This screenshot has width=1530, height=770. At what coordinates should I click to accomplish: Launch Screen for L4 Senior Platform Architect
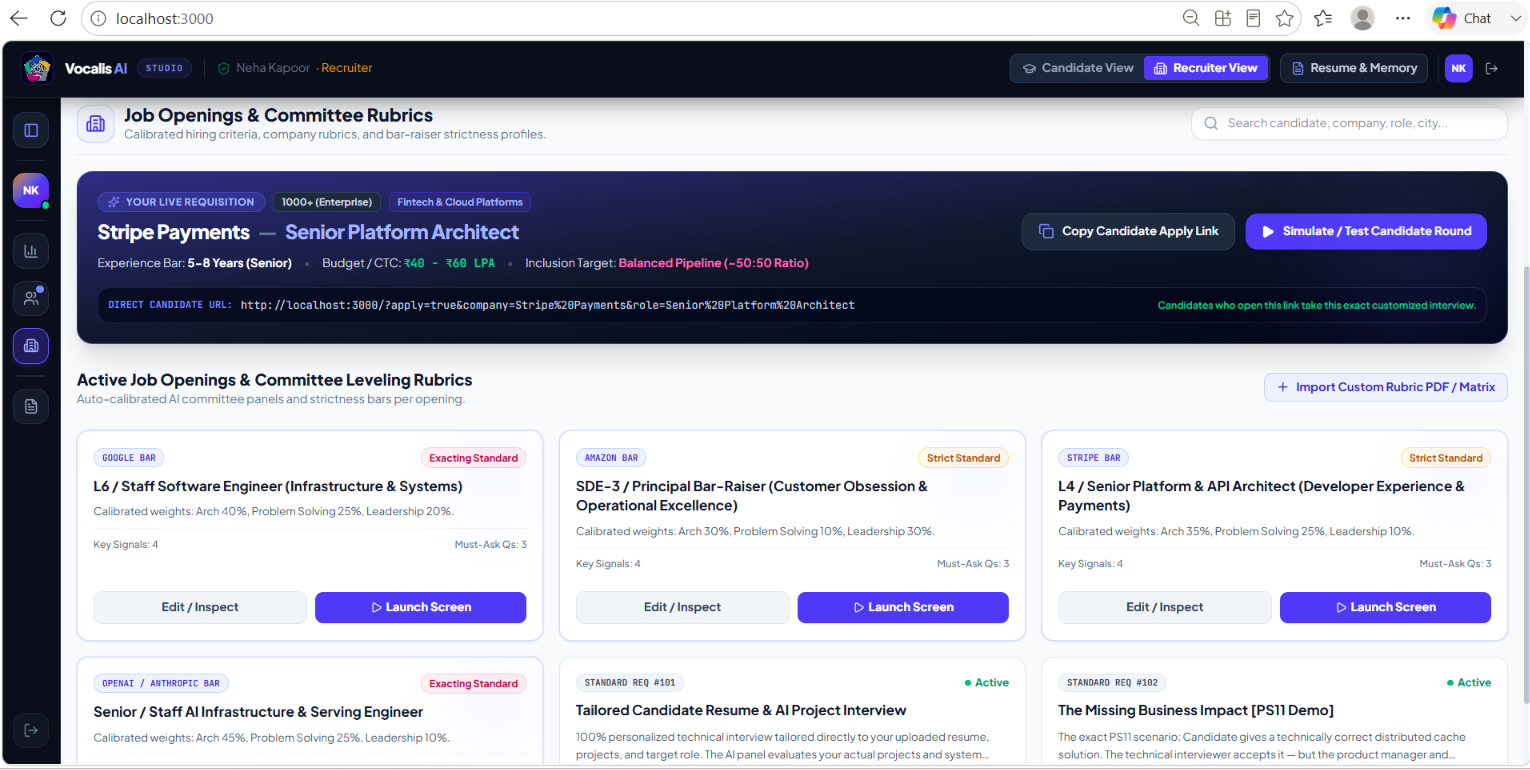tap(1385, 607)
